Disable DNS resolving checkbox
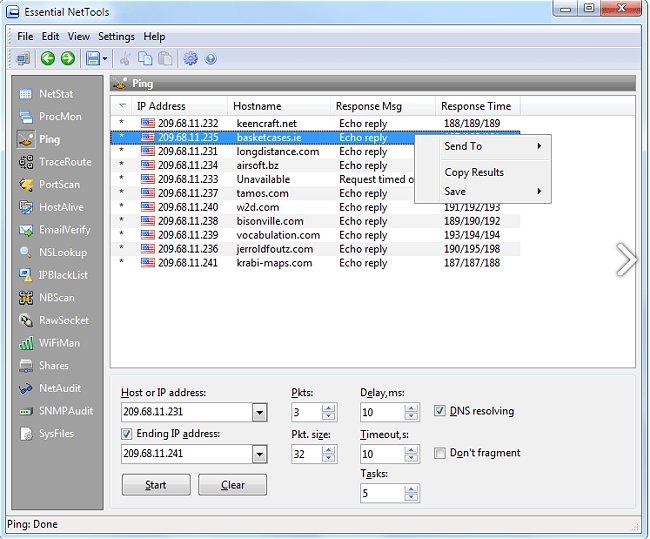650x539 pixels. click(x=439, y=411)
